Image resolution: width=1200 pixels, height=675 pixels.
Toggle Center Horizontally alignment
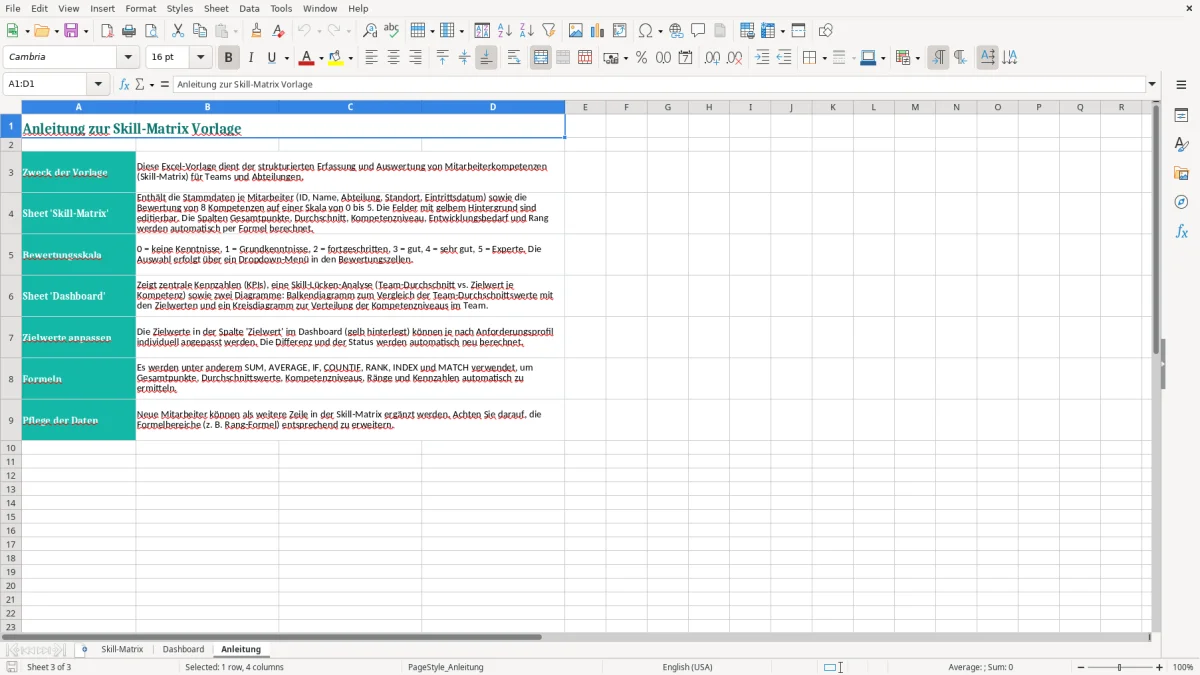pyautogui.click(x=393, y=58)
